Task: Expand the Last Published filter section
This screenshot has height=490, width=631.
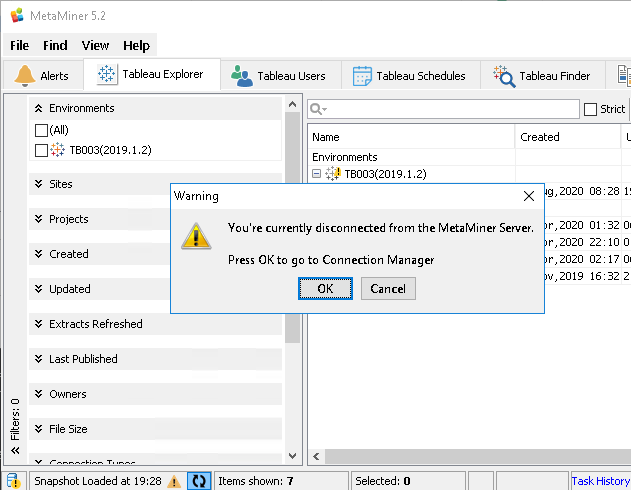Action: pyautogui.click(x=39, y=359)
